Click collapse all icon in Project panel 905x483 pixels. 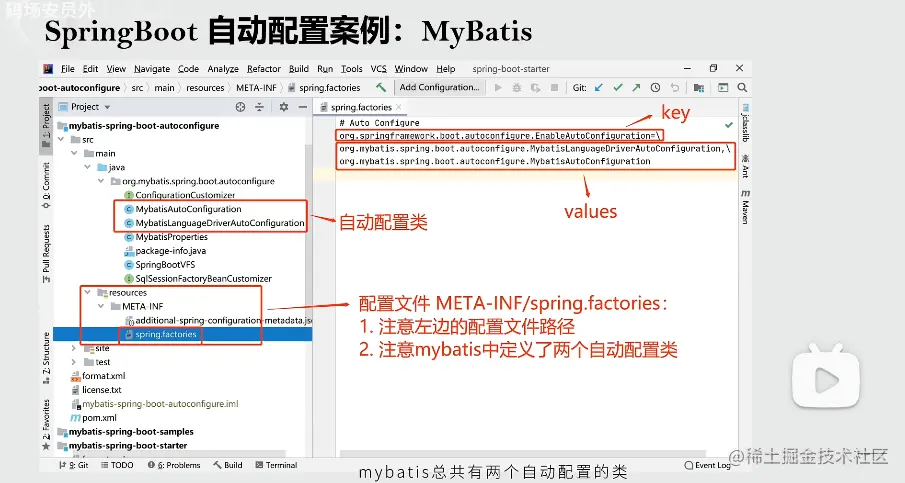pos(259,107)
